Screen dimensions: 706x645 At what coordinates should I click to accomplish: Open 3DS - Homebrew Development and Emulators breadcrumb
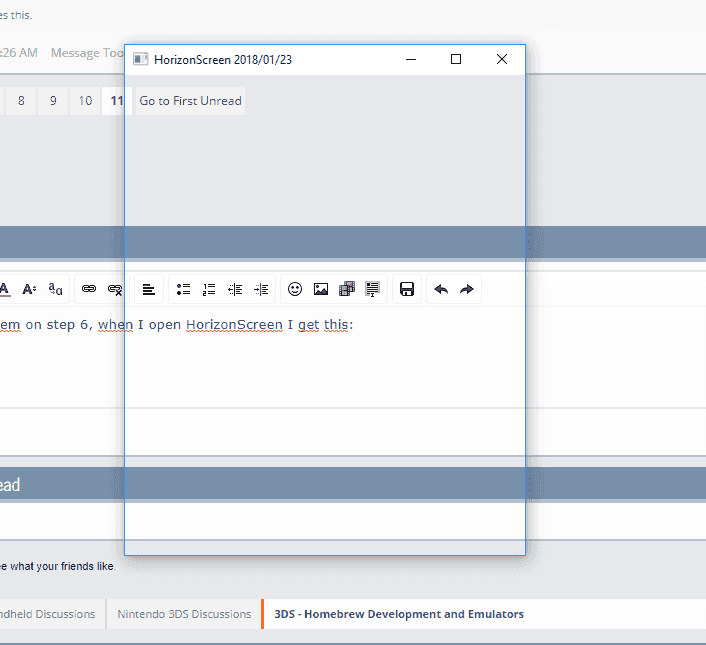coord(399,614)
